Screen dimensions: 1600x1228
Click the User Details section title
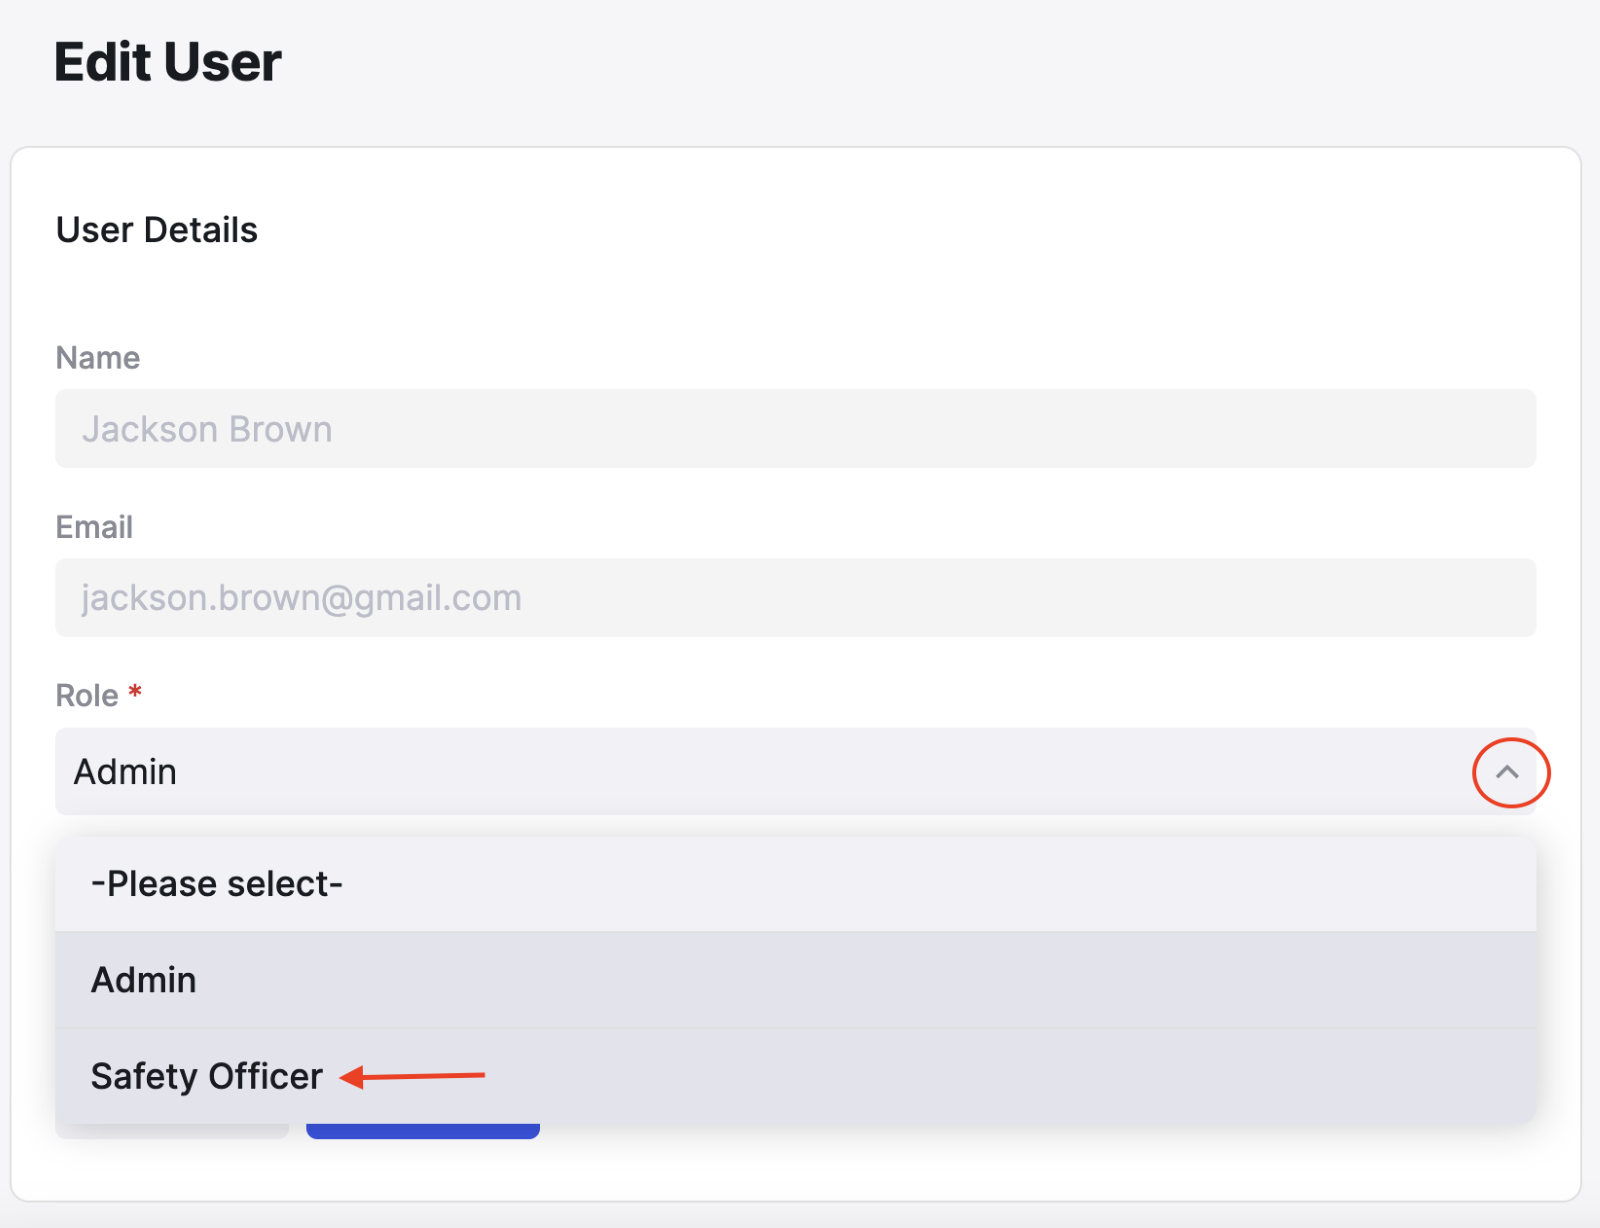pyautogui.click(x=157, y=230)
